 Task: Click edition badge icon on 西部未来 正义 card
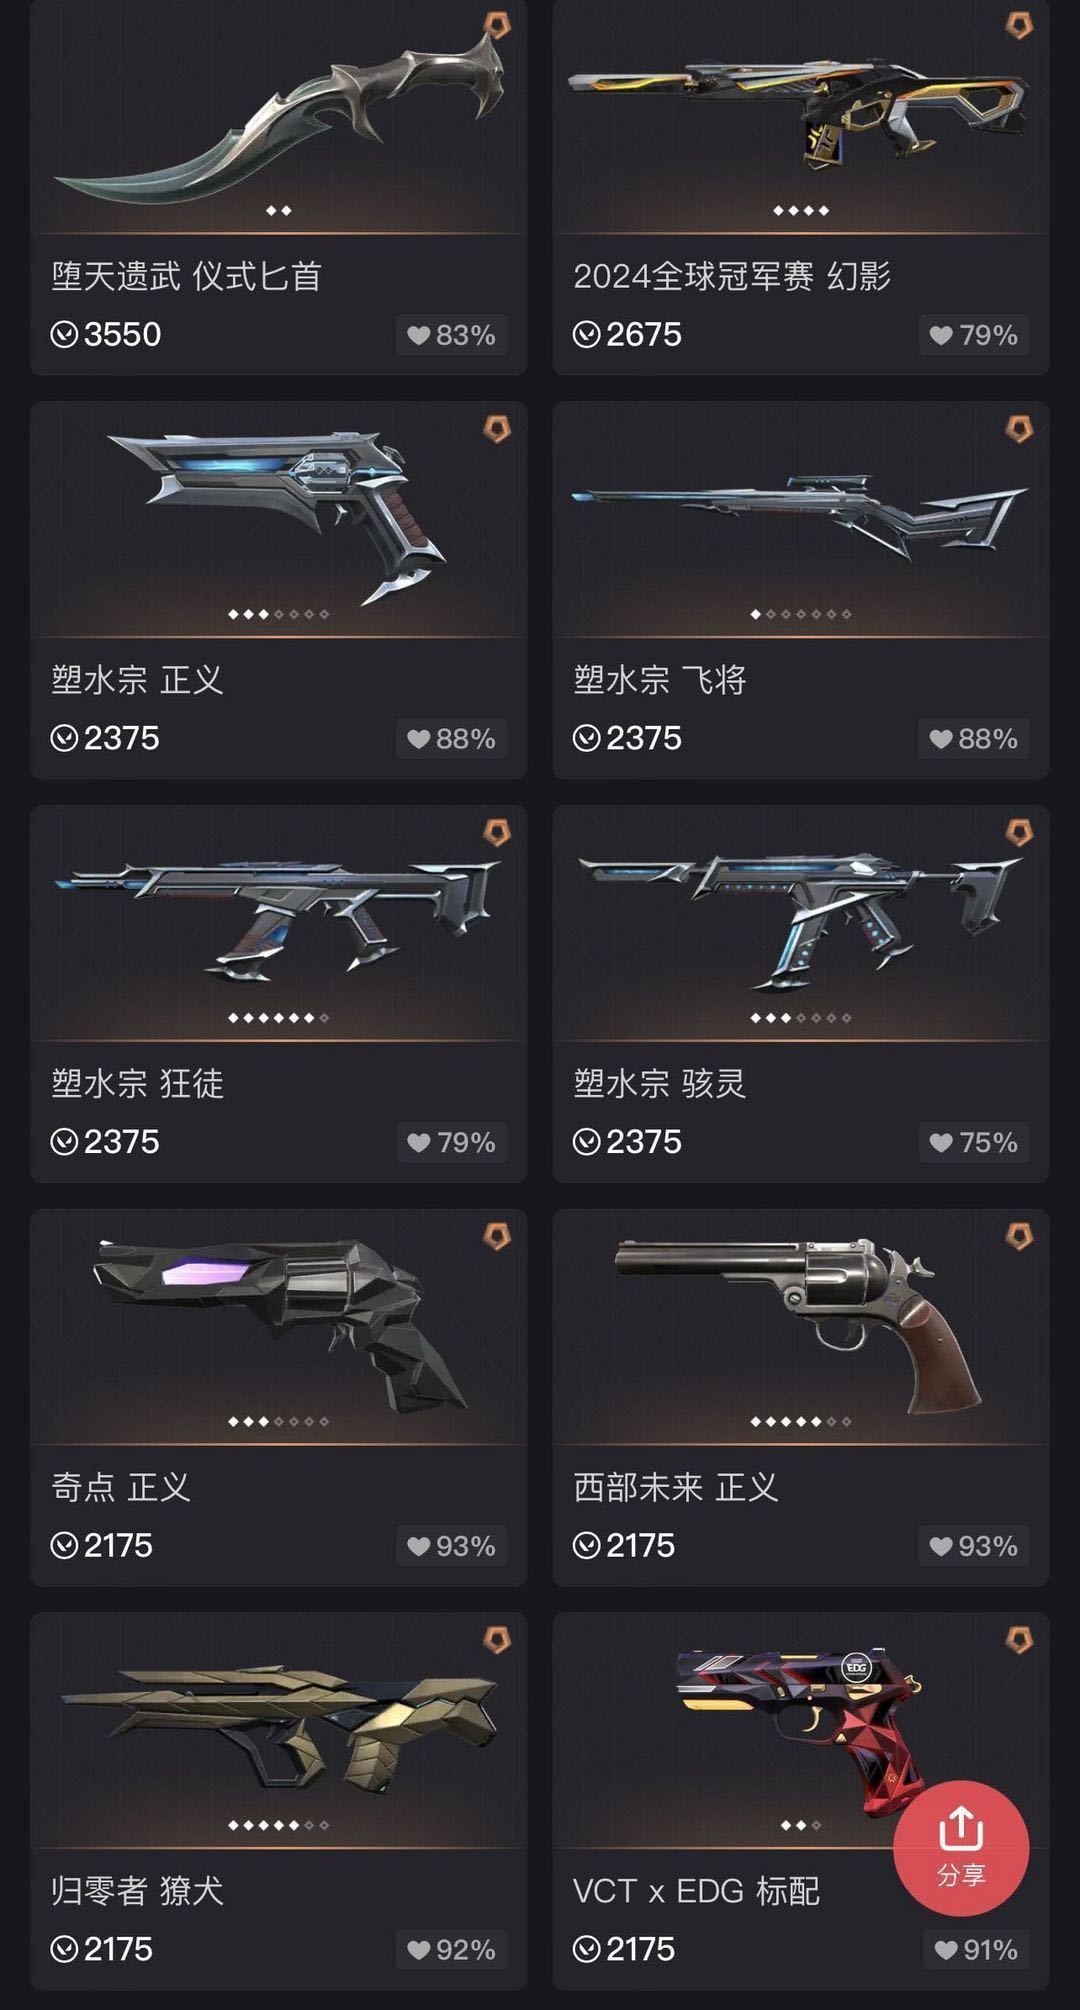tap(1019, 1236)
